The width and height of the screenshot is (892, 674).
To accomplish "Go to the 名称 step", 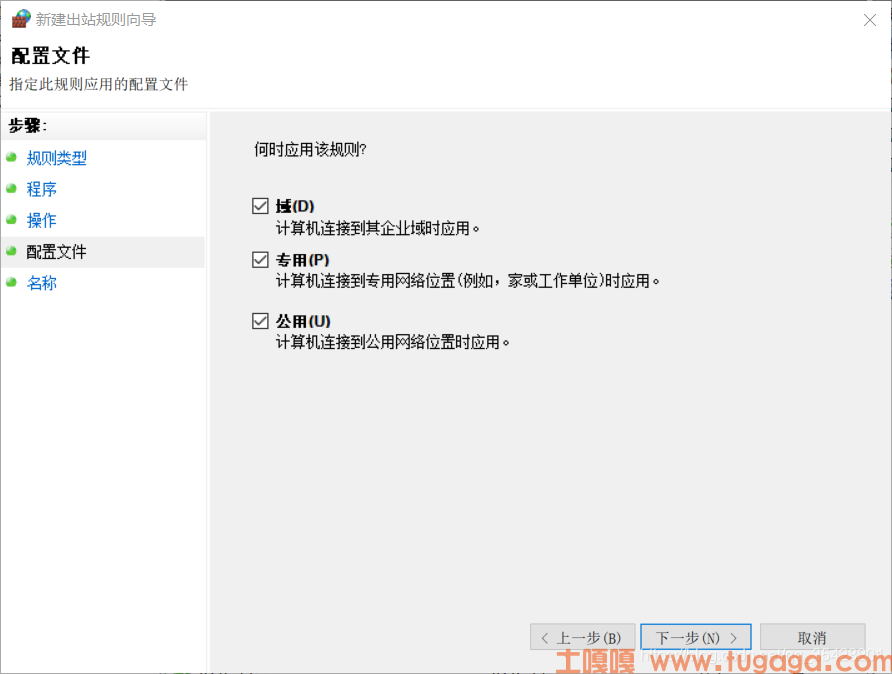I will click(42, 283).
